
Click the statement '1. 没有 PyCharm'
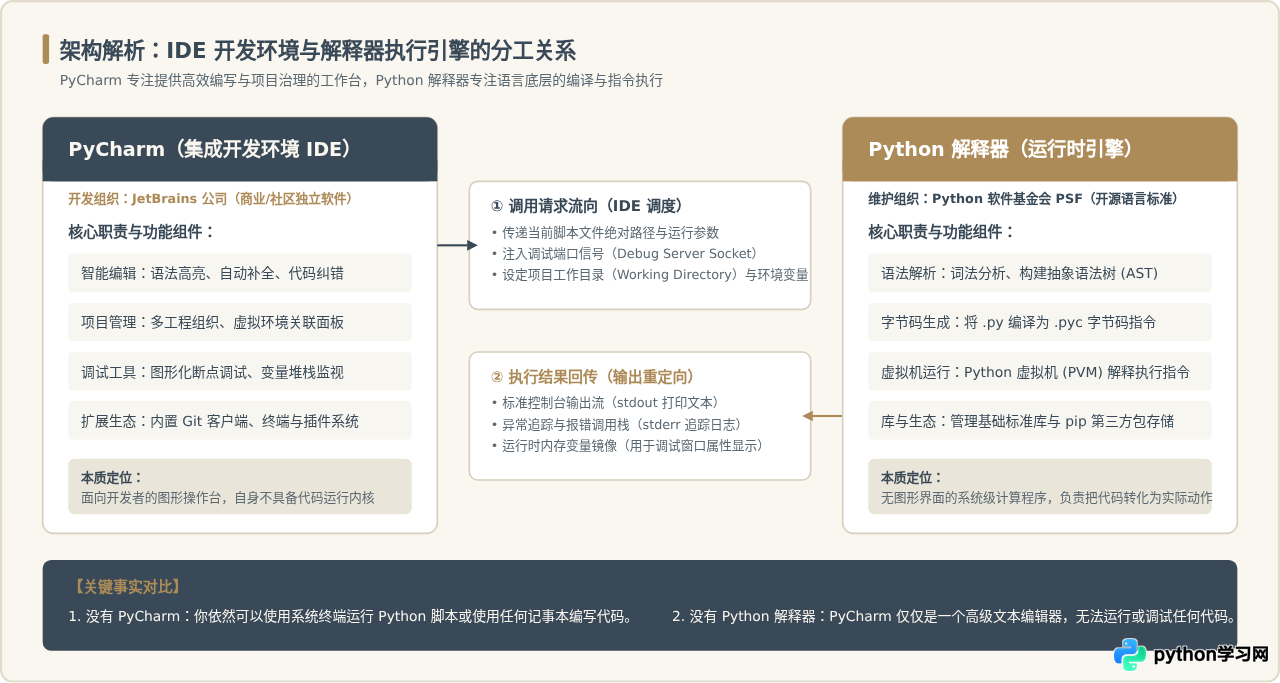350,616
